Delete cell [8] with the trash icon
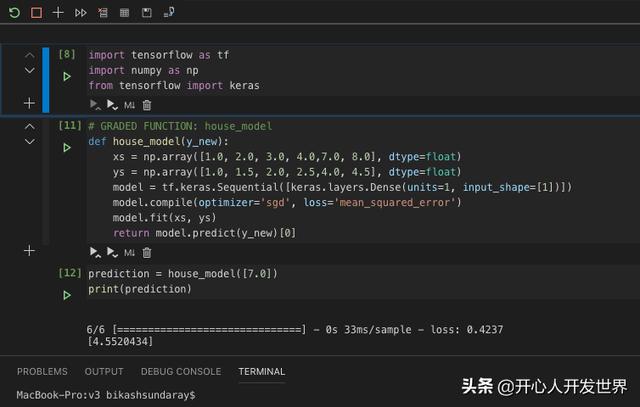This screenshot has height=407, width=640. tap(147, 105)
